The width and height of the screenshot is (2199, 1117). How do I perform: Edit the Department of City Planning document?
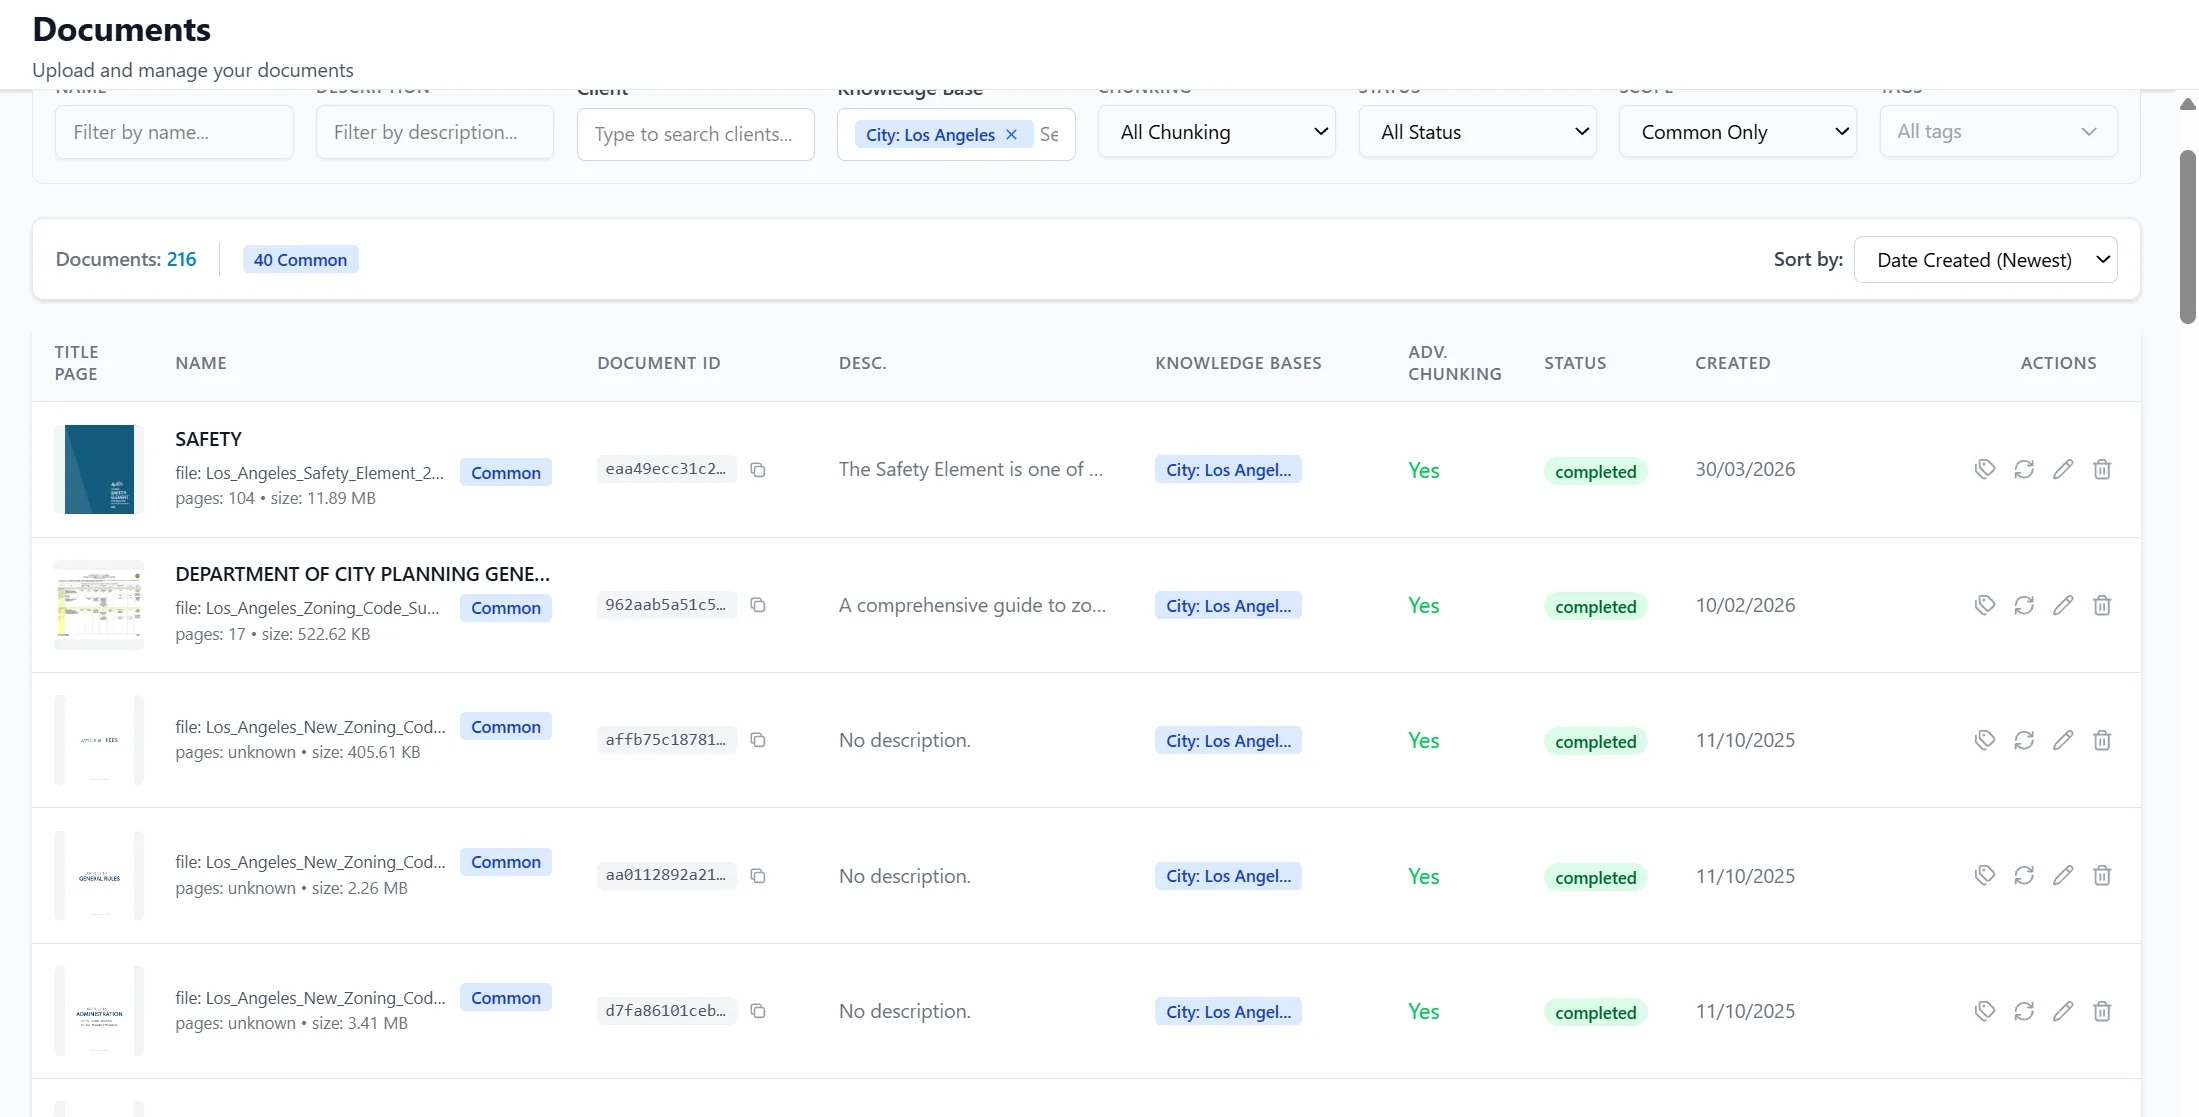2063,605
